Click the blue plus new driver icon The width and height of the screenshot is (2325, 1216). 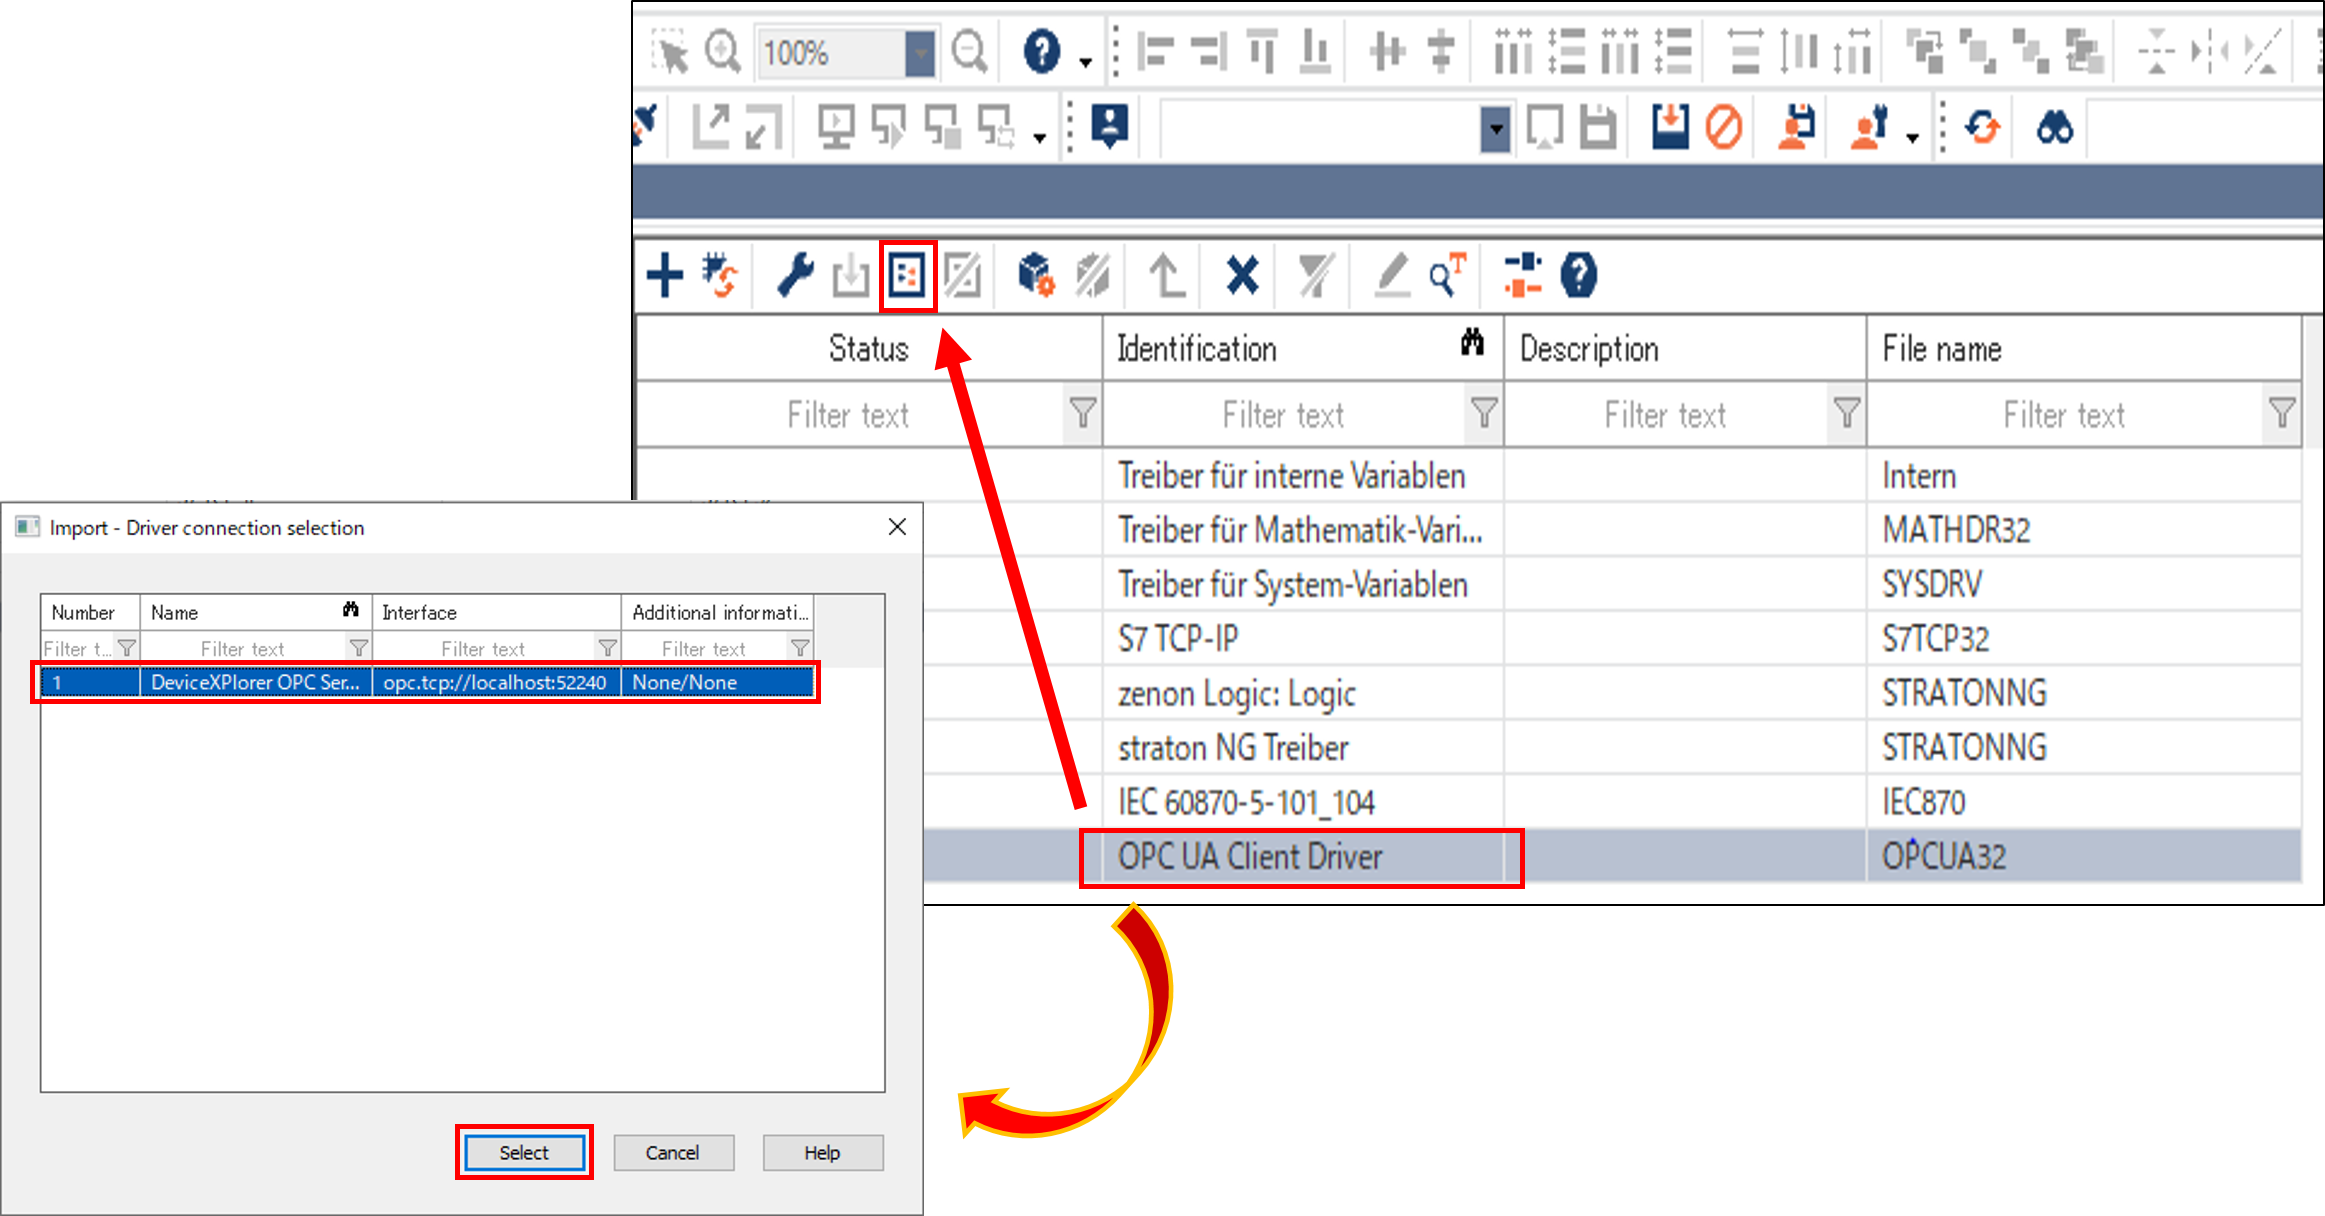point(665,275)
